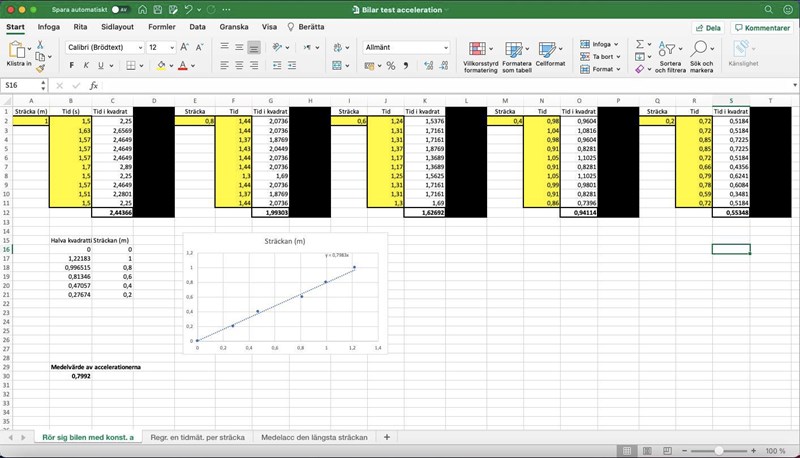The width and height of the screenshot is (800, 458).
Task: Click the insert function fx icon
Action: tap(94, 86)
